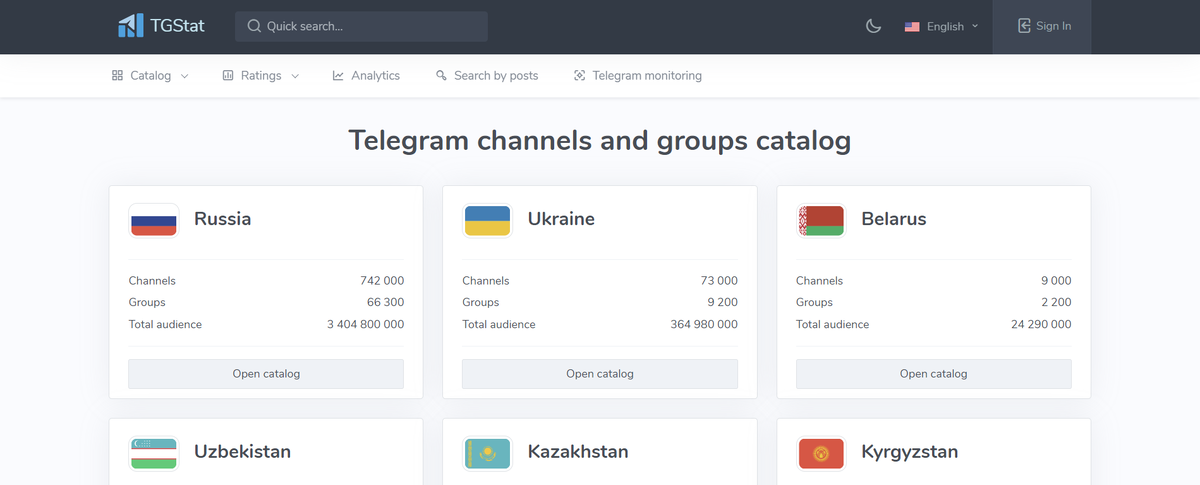Click the Catalog grid icon

(x=117, y=76)
